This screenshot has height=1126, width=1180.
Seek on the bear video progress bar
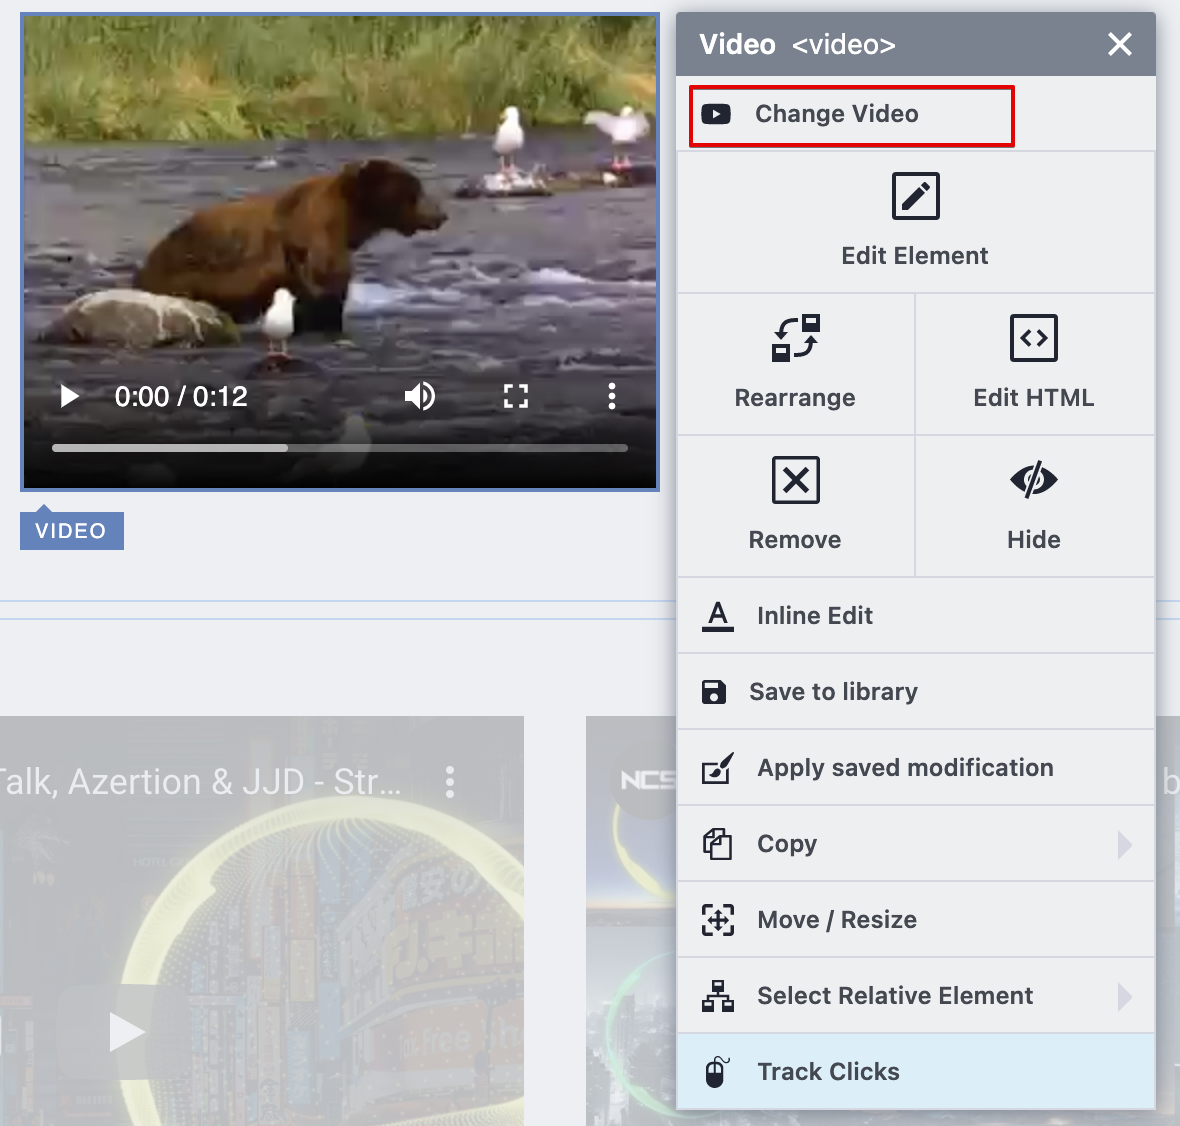pyautogui.click(x=339, y=448)
